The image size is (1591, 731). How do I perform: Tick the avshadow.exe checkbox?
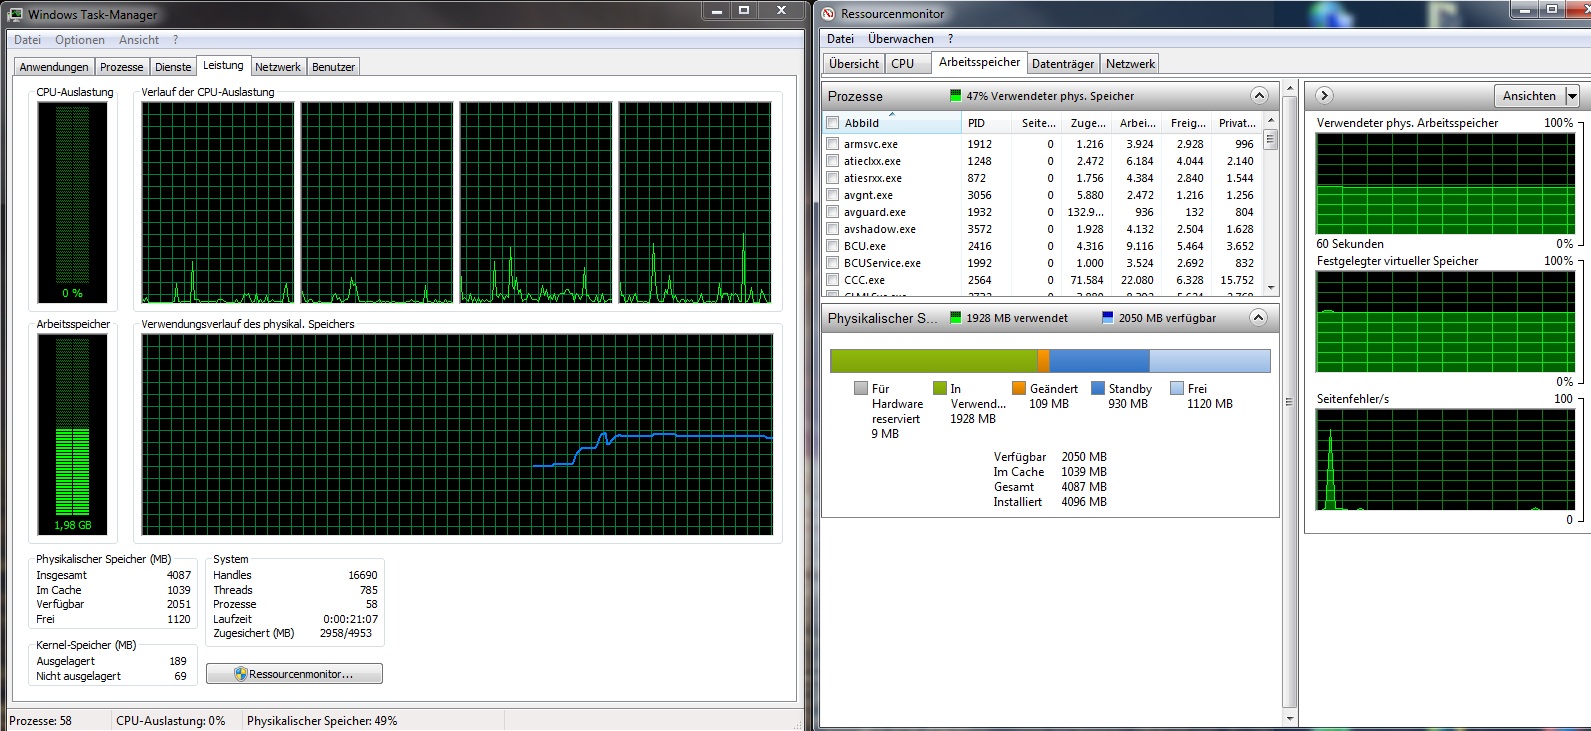832,229
